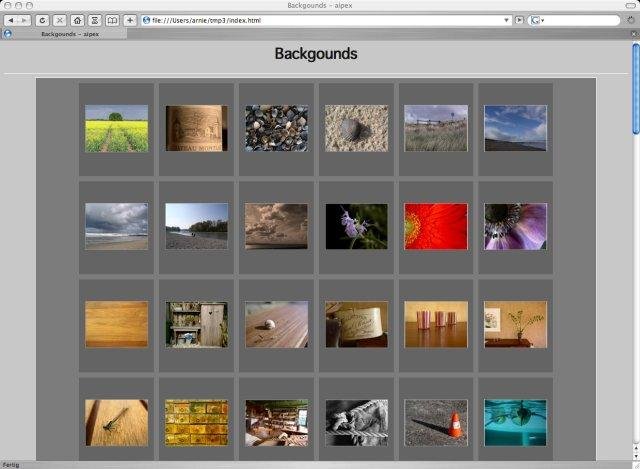Open the grassy dune fence thumbnail
Image resolution: width=640 pixels, height=469 pixels.
[436, 128]
